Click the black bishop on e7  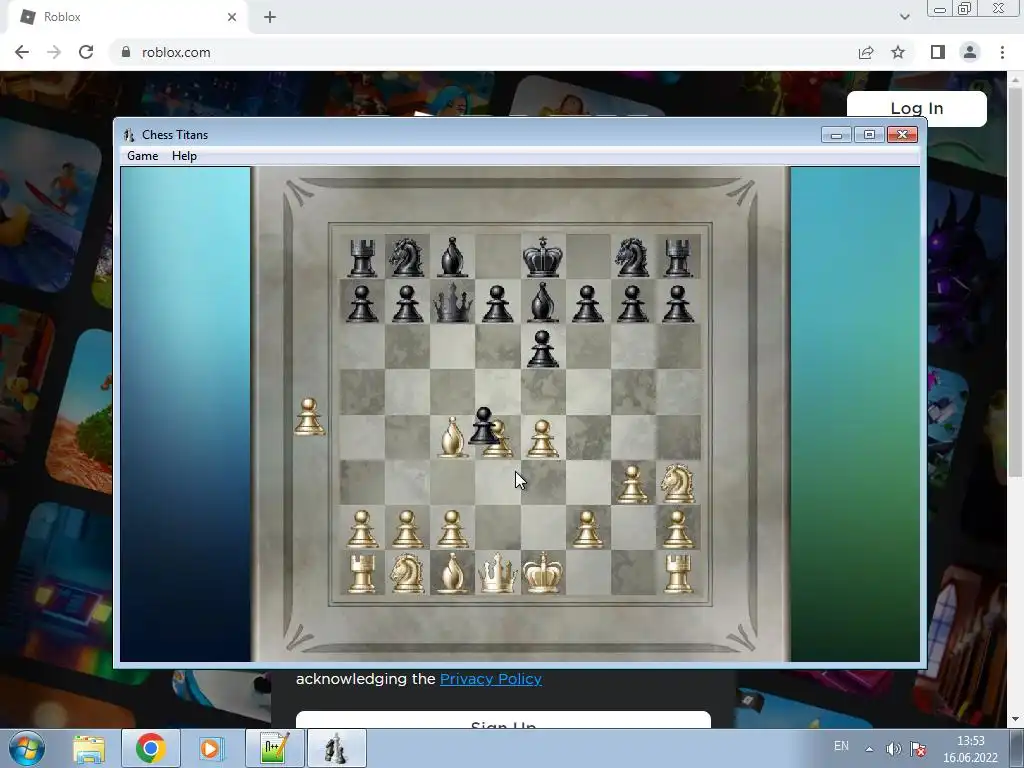click(542, 303)
